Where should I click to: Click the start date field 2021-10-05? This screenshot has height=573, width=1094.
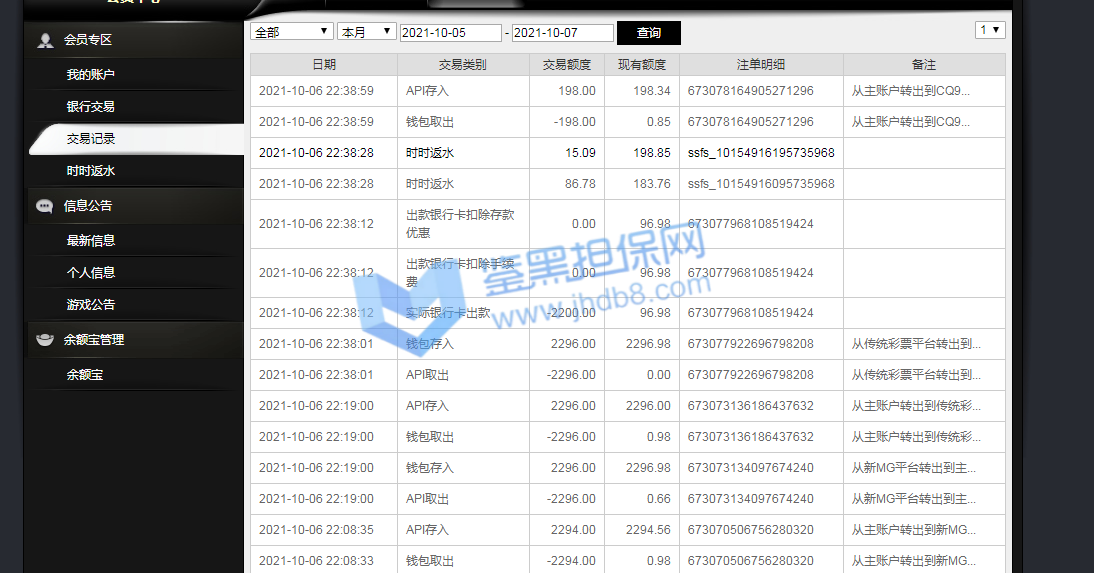452,33
